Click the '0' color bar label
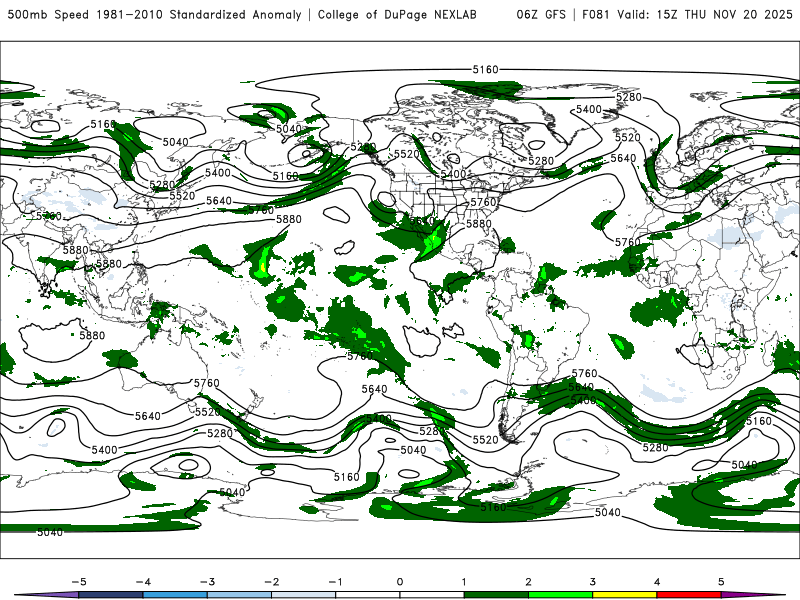Screen dimensions: 800x600 400,582
